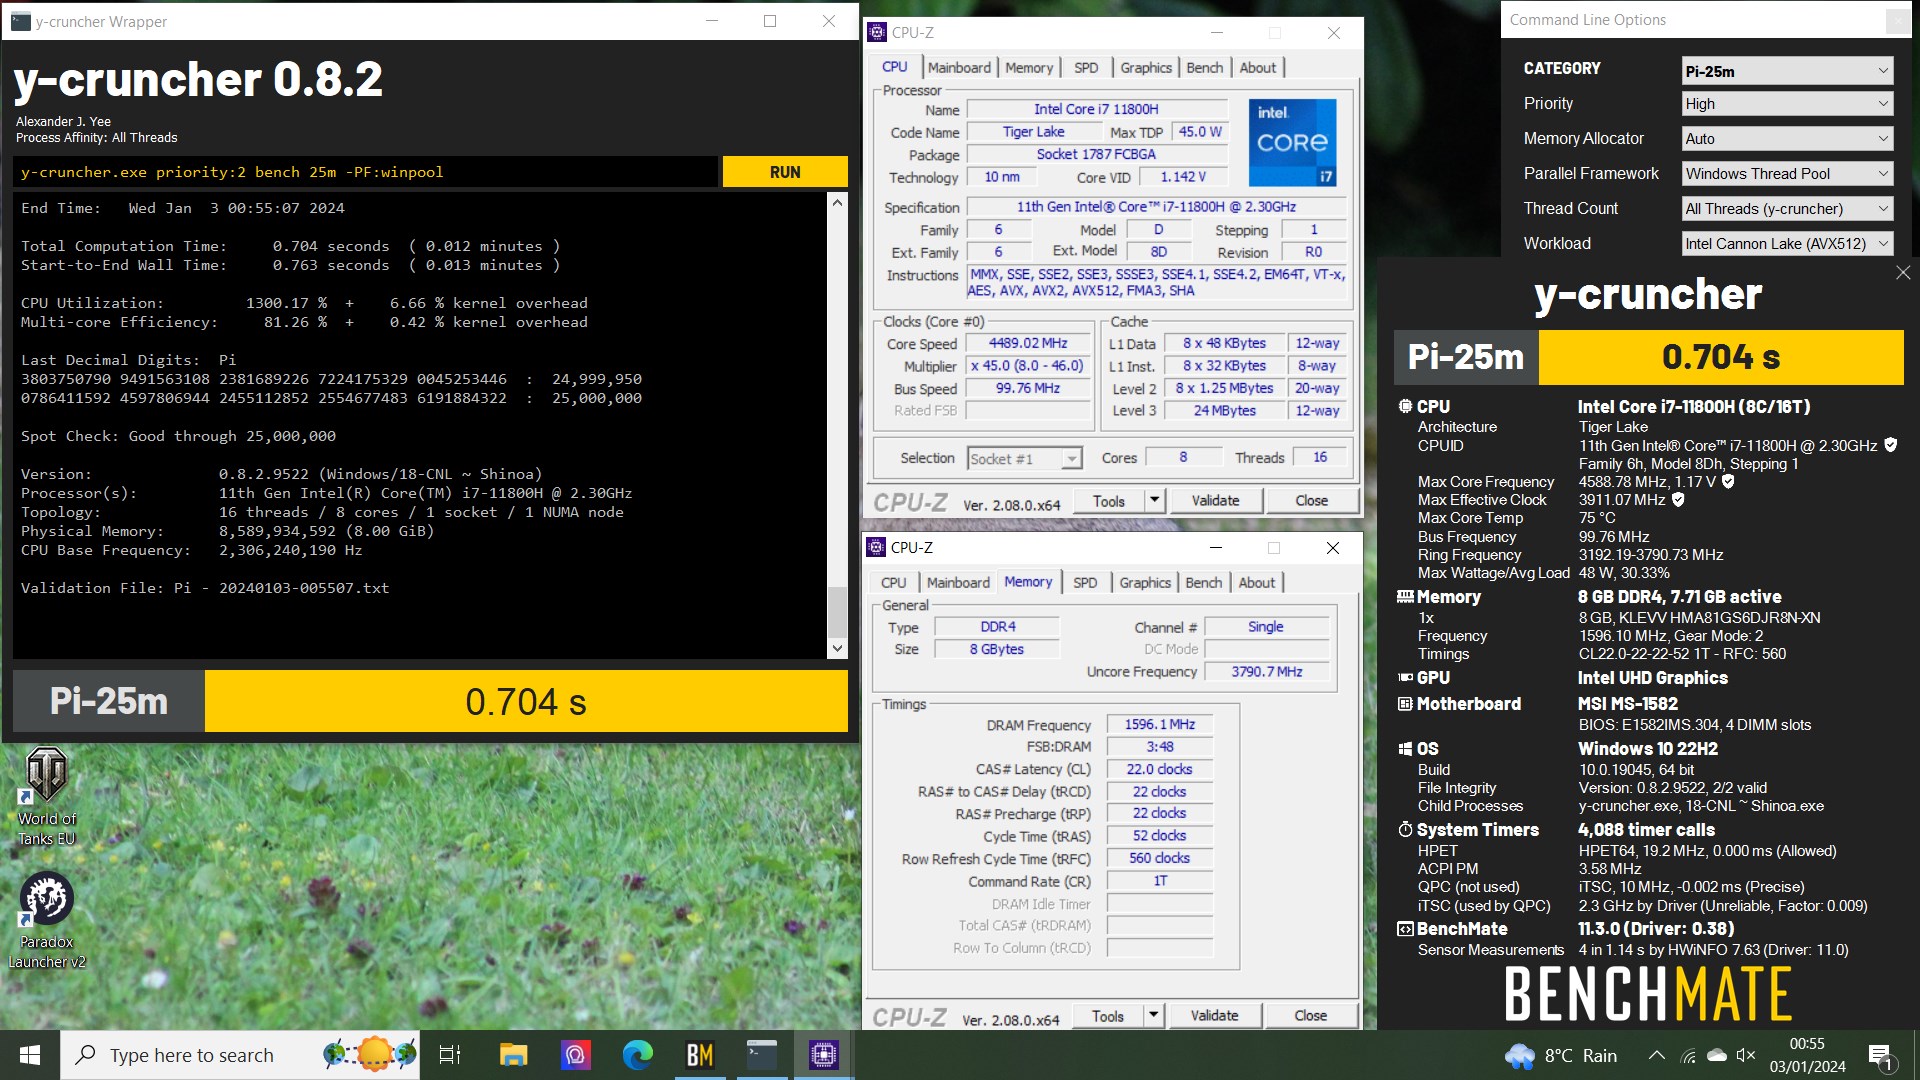Click scroll-up arrow in y-cruncher output

point(837,202)
